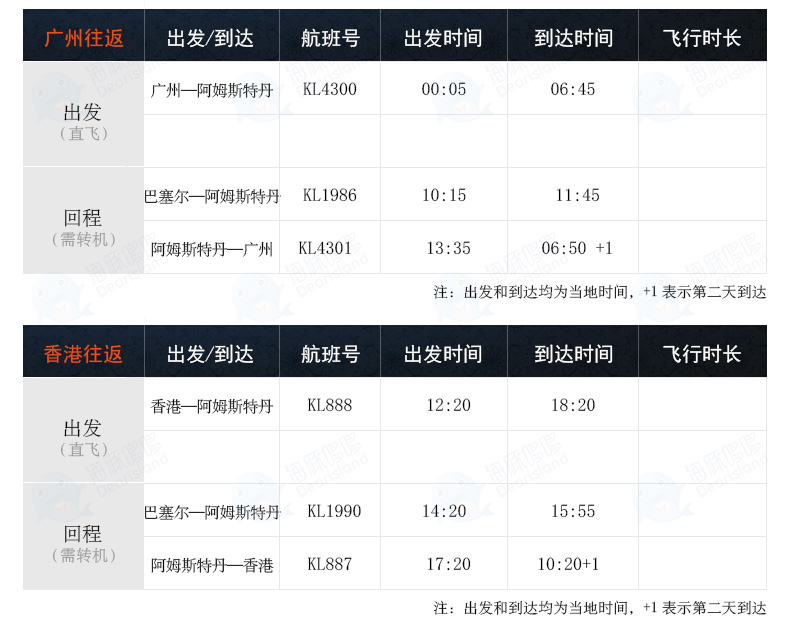Click the 阿姆斯特丹—香港 route cell
The height and width of the screenshot is (629, 790).
point(212,565)
